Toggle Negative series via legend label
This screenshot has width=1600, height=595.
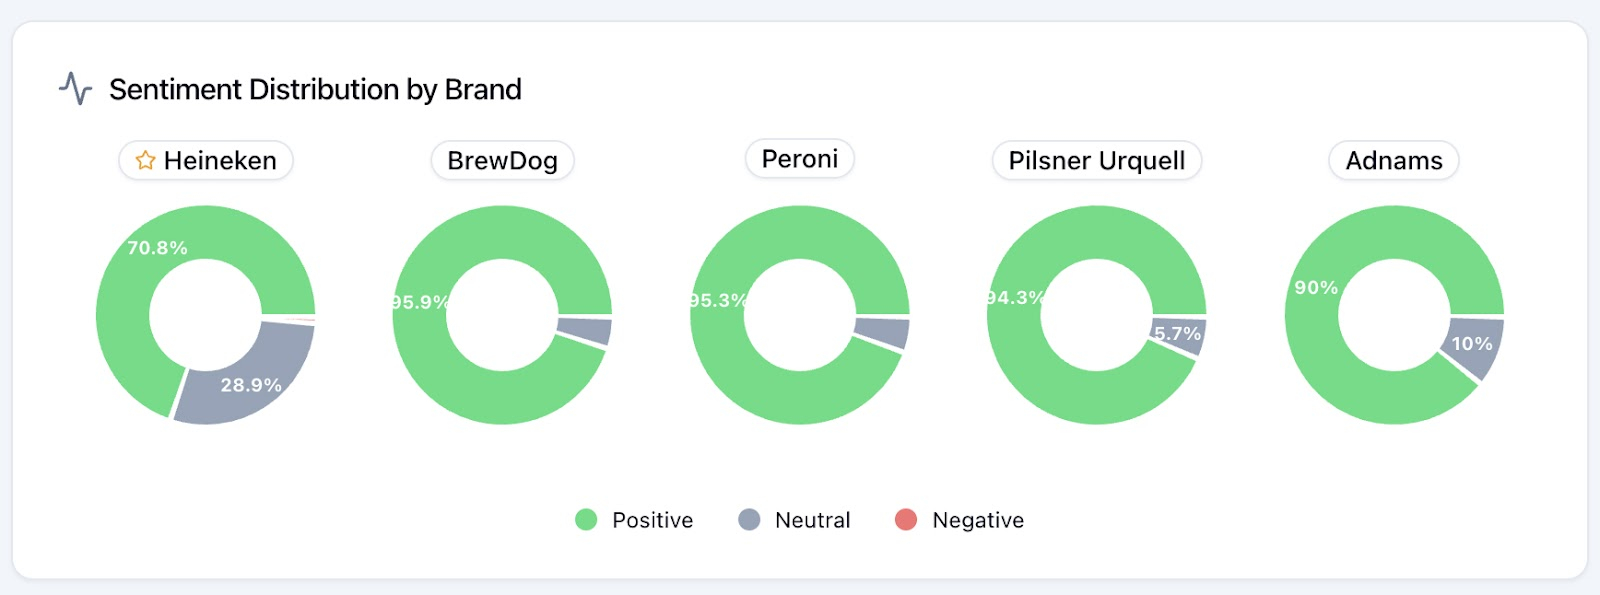(977, 520)
